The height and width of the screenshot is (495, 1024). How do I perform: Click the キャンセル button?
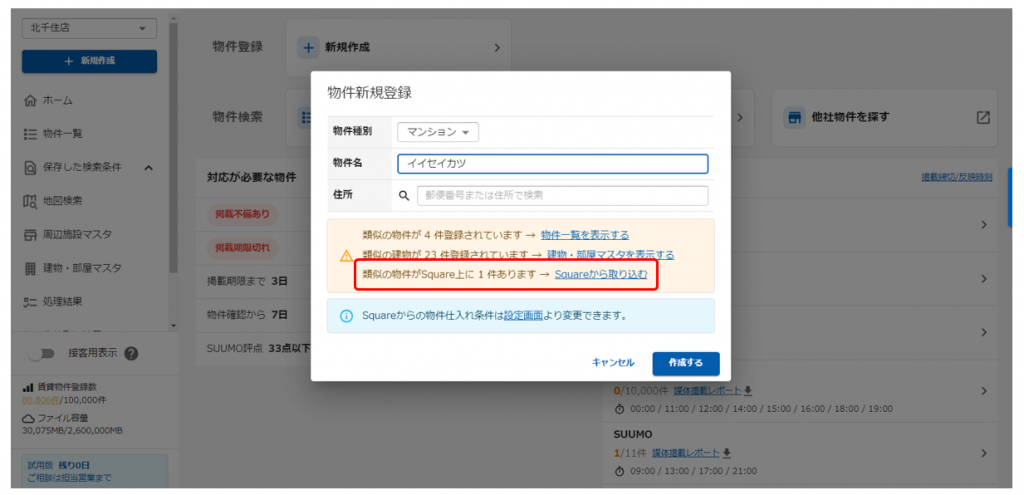[613, 363]
